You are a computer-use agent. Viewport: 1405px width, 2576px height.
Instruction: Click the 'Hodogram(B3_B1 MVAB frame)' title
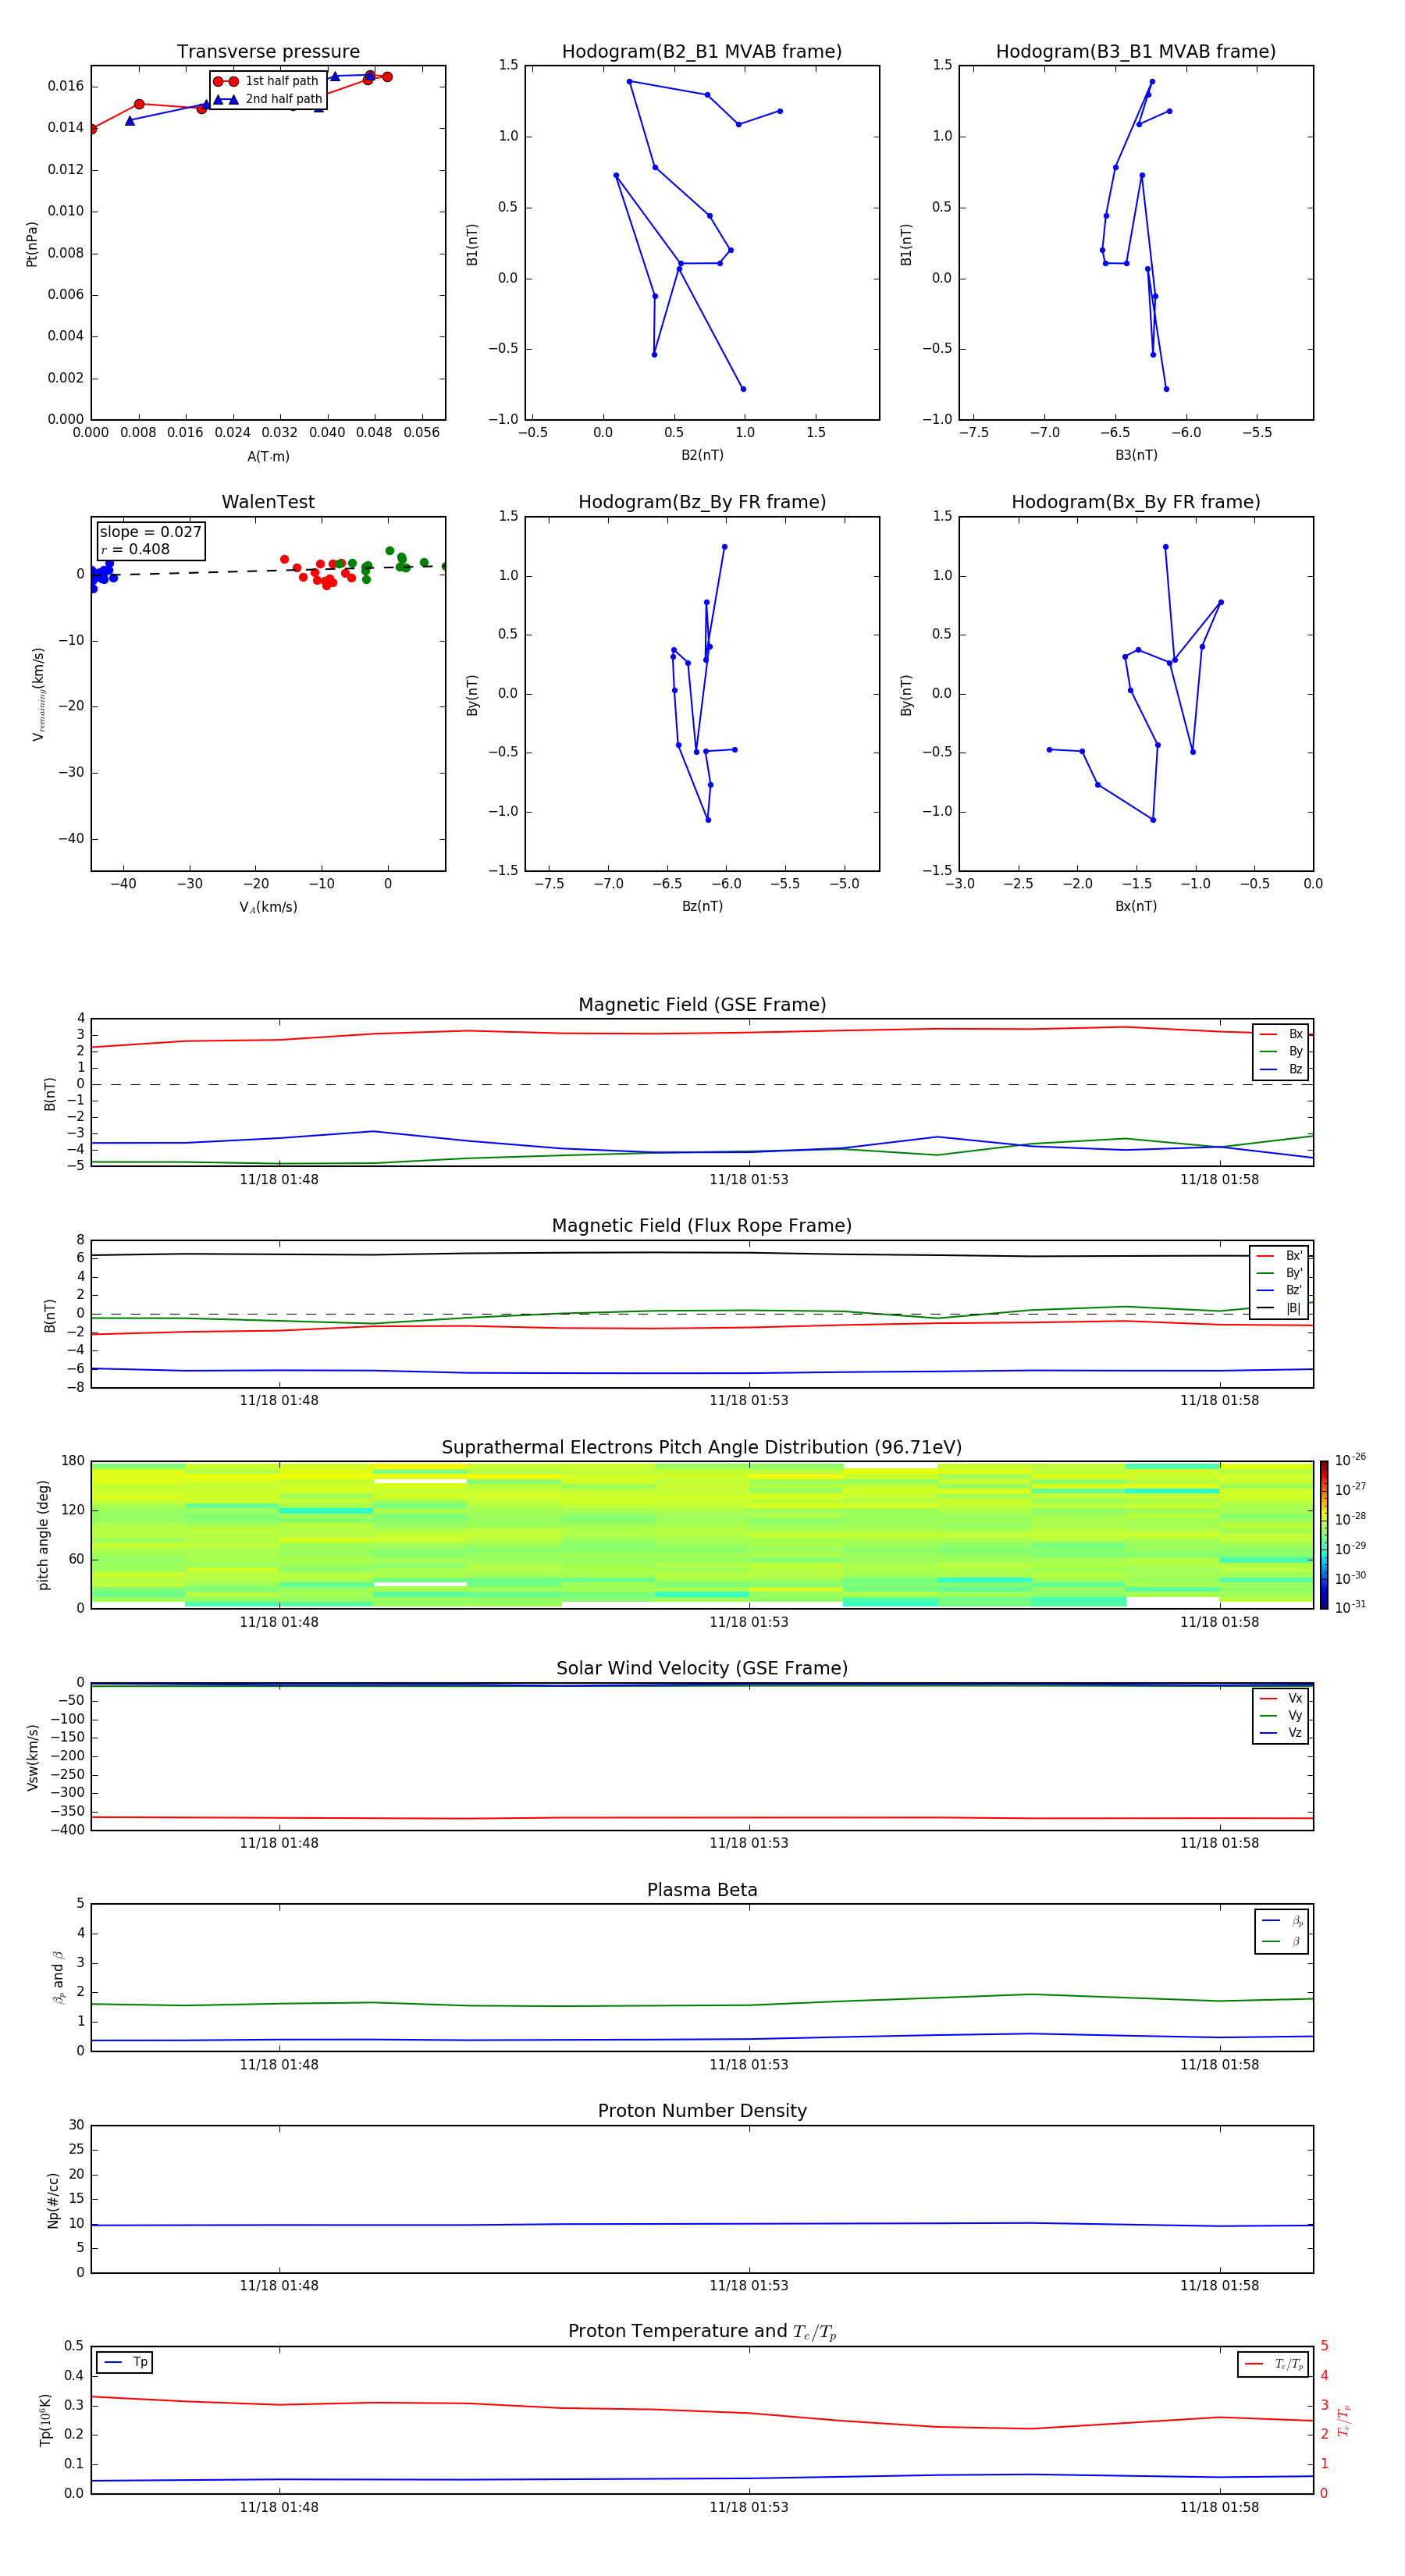click(x=1136, y=52)
